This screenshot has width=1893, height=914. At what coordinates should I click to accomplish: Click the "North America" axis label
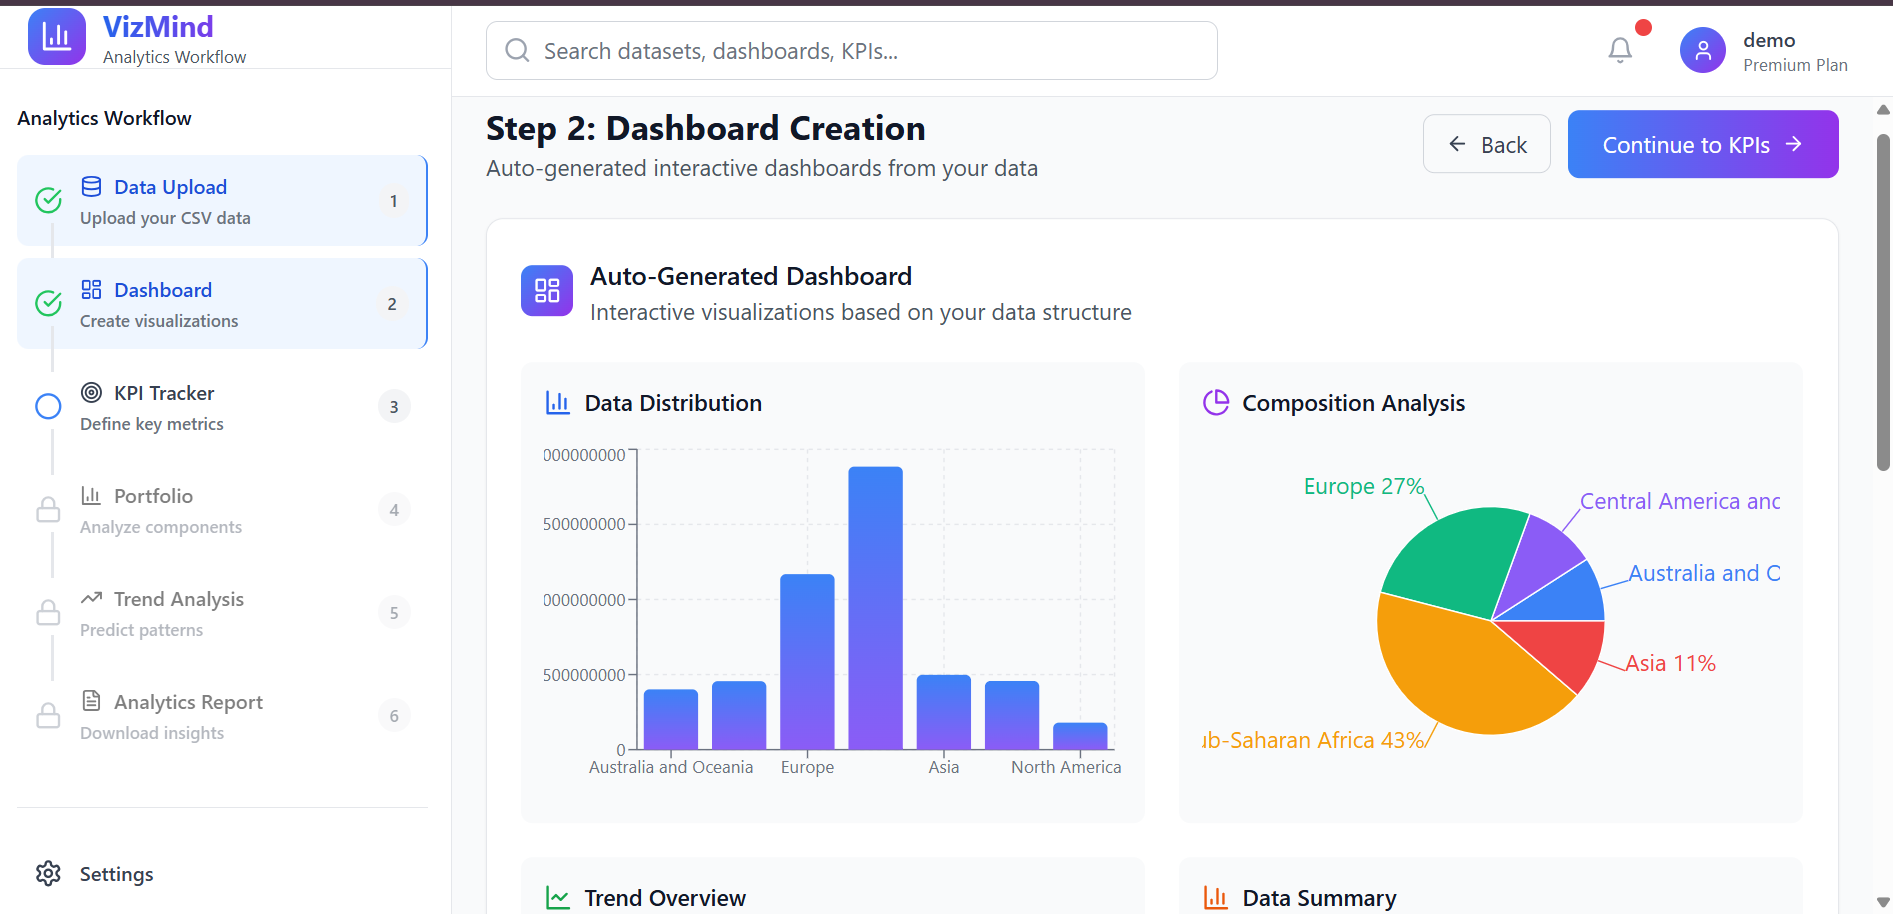[1066, 767]
